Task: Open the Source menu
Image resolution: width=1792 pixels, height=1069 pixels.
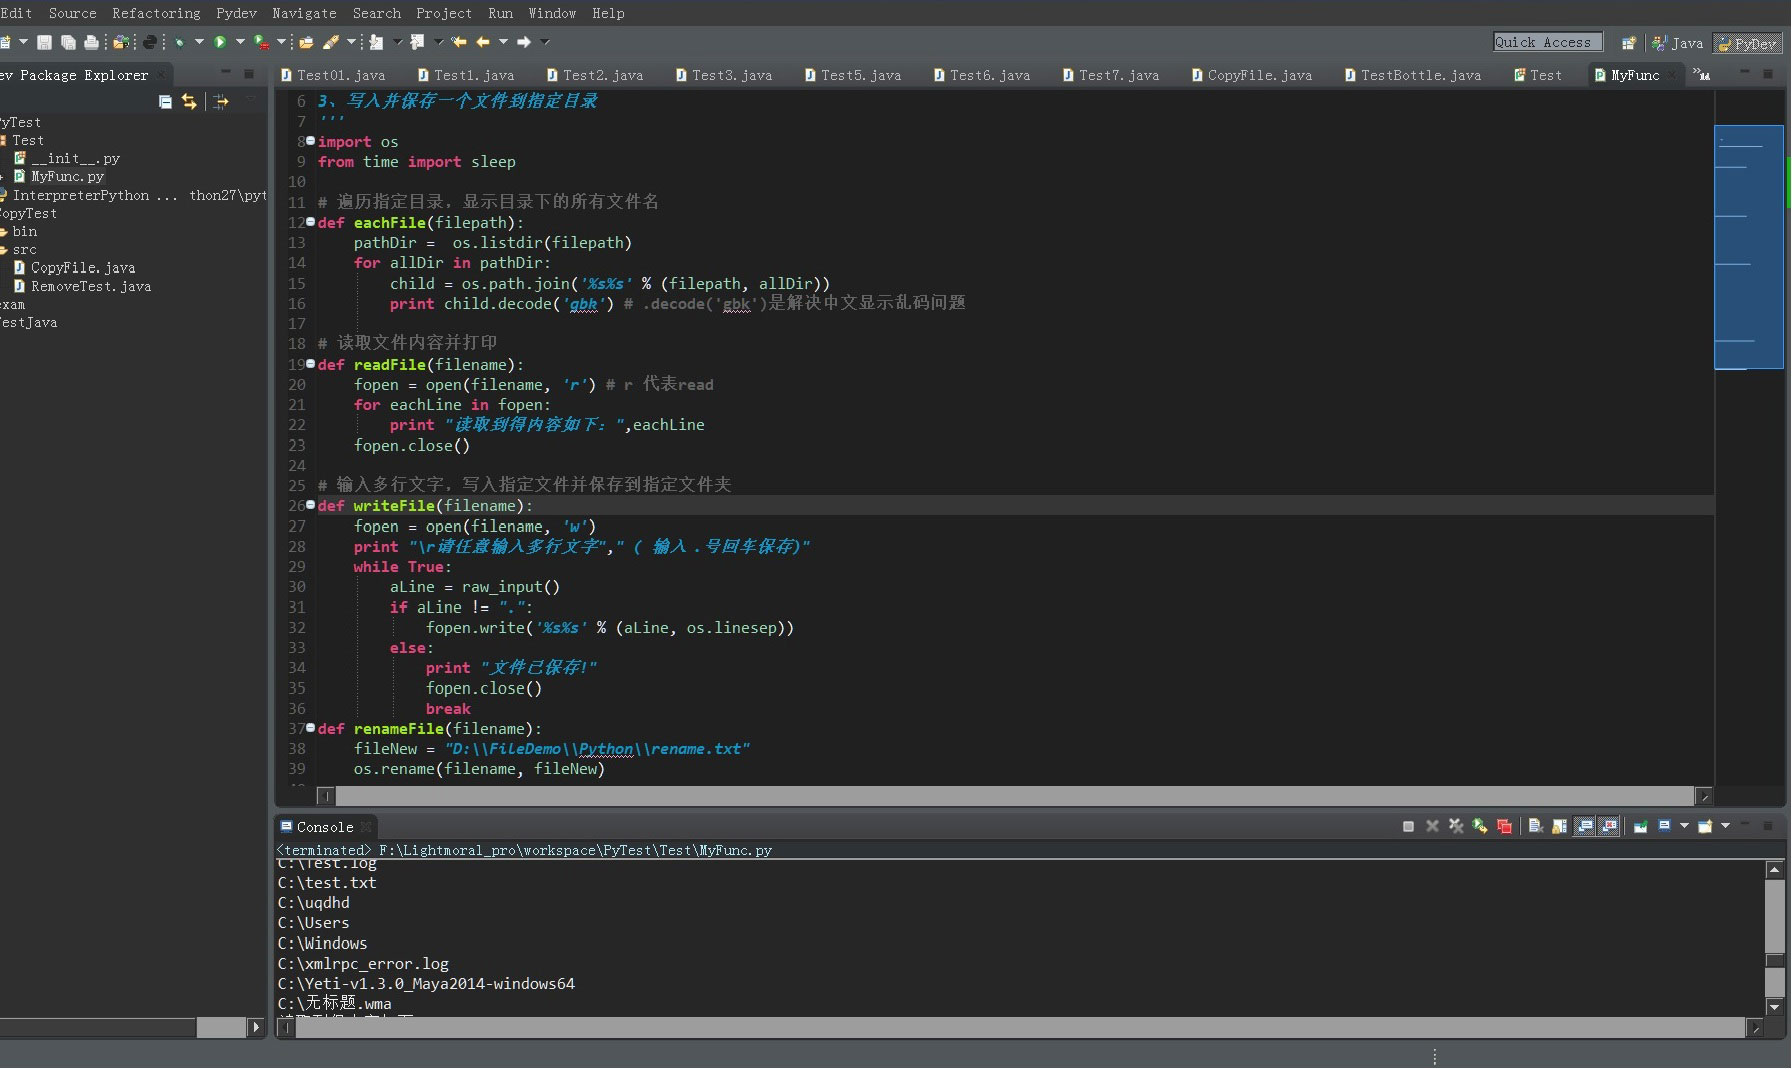Action: point(72,13)
